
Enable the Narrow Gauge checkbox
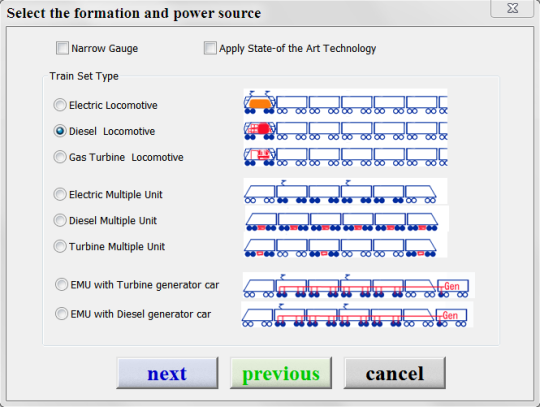point(62,48)
